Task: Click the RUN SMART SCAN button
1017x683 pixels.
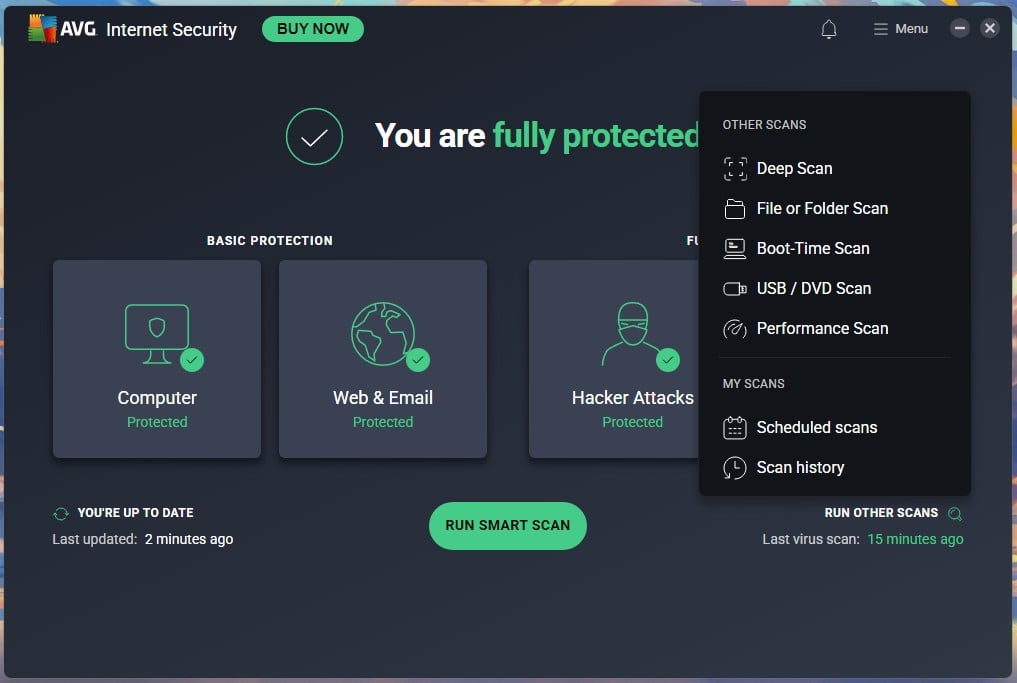Action: (x=508, y=526)
